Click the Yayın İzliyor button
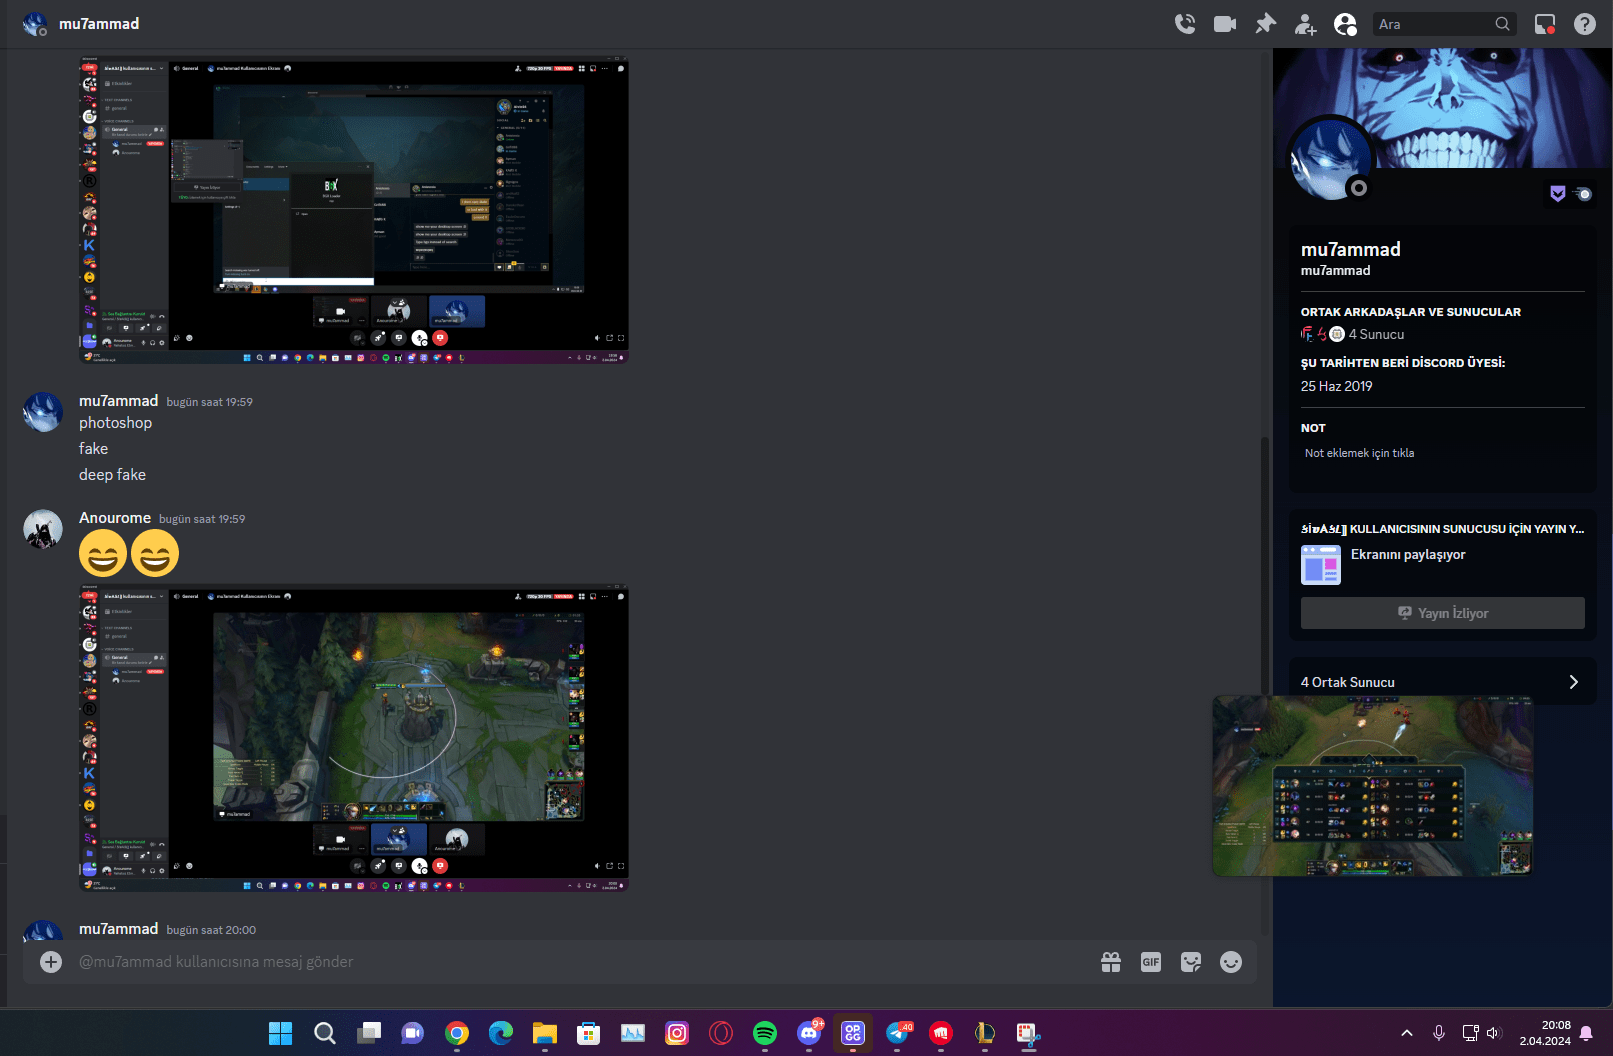Viewport: 1613px width, 1056px height. 1442,613
